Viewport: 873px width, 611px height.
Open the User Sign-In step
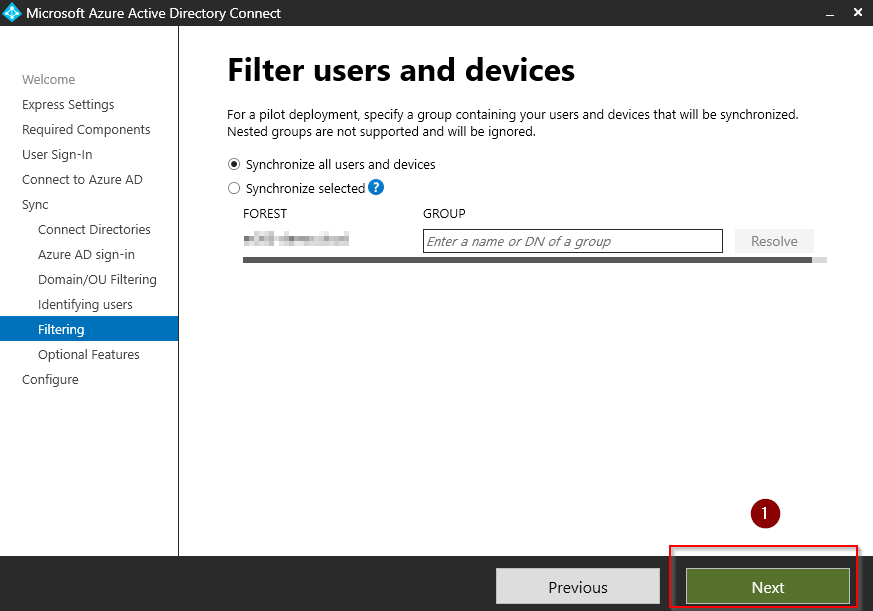57,155
